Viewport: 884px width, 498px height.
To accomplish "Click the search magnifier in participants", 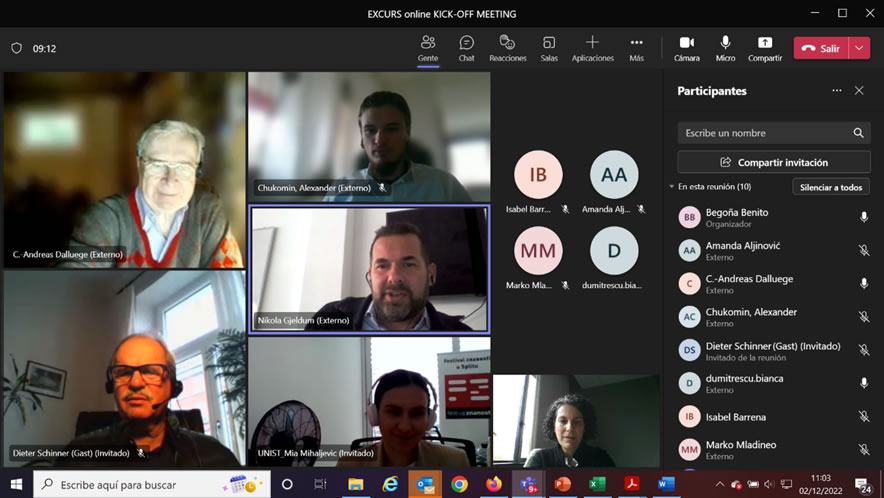I will pos(858,133).
